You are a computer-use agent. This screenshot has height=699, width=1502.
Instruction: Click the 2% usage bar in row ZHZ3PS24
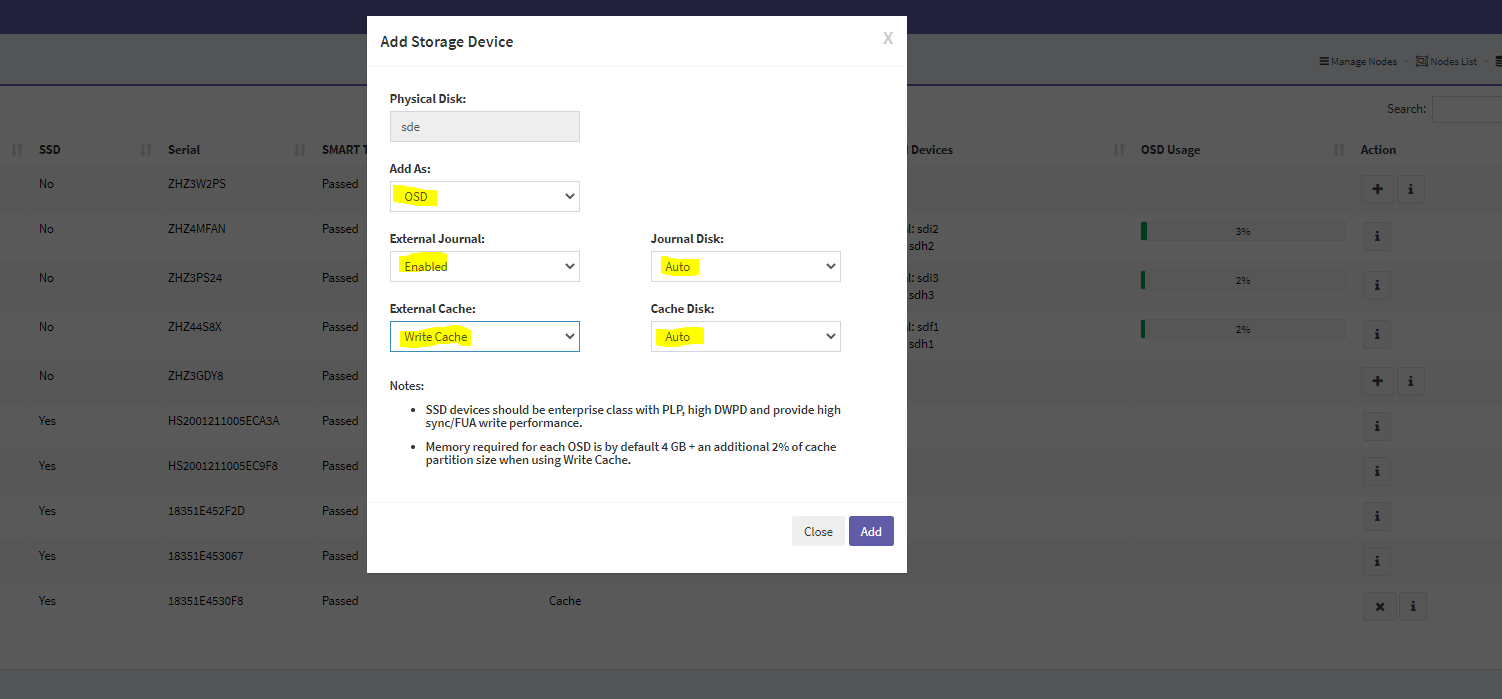click(1243, 280)
